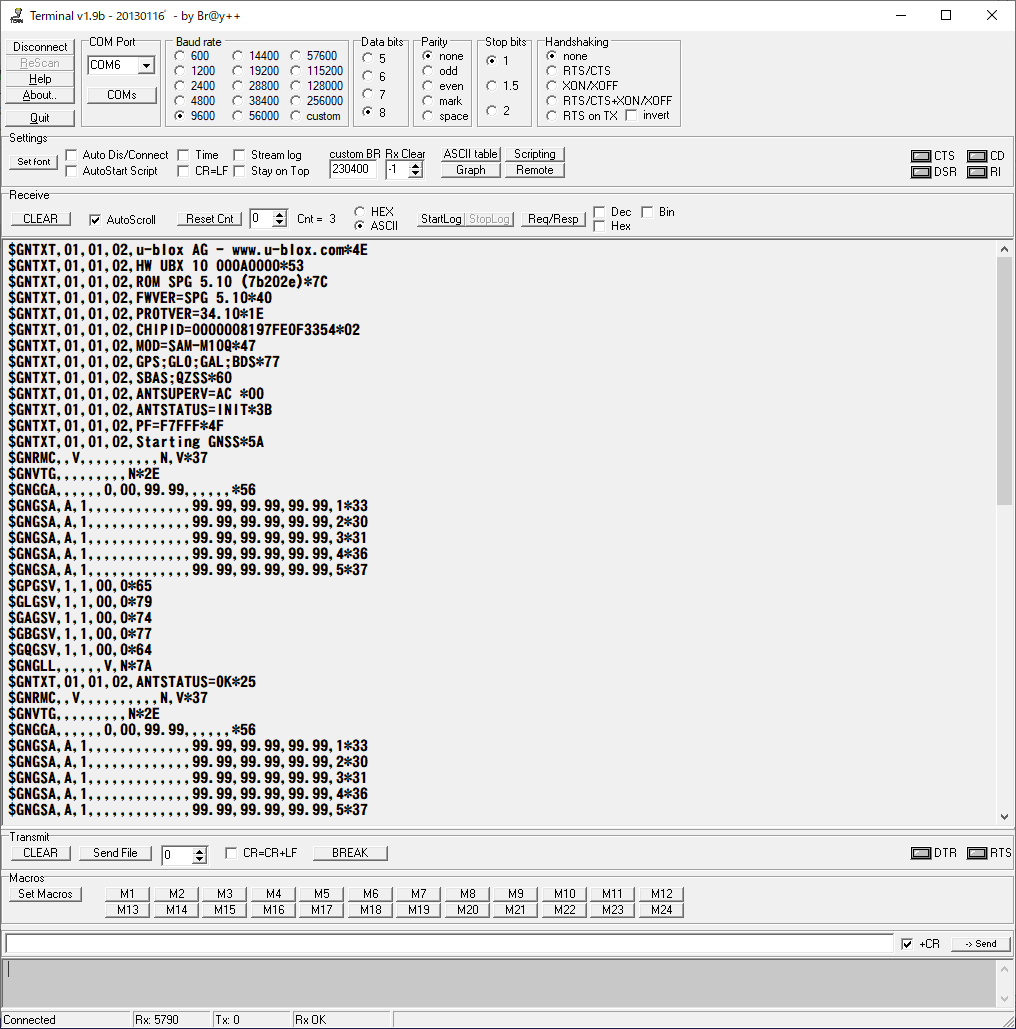The height and width of the screenshot is (1029, 1016).
Task: Check the Bin display option
Action: [647, 212]
